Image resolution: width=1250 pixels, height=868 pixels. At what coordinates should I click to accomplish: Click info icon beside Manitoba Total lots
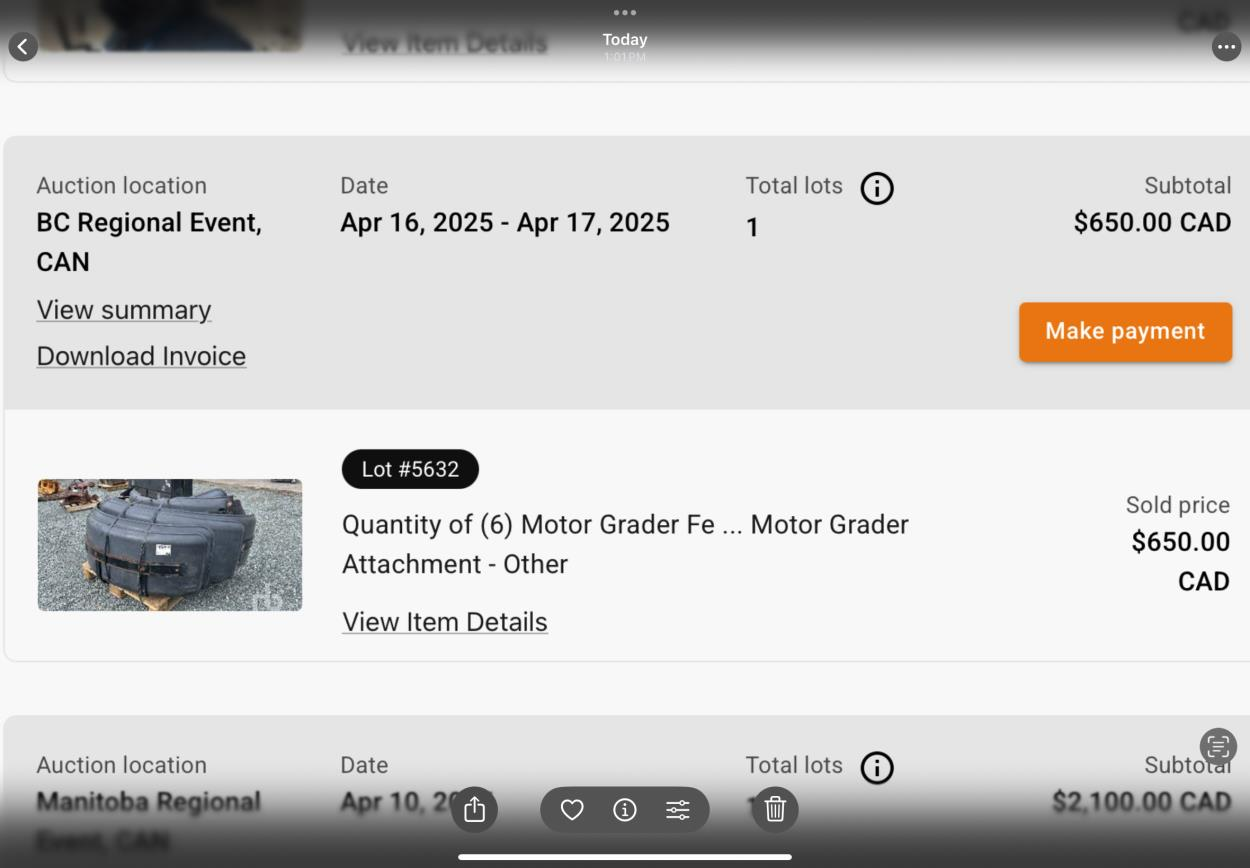pos(877,768)
